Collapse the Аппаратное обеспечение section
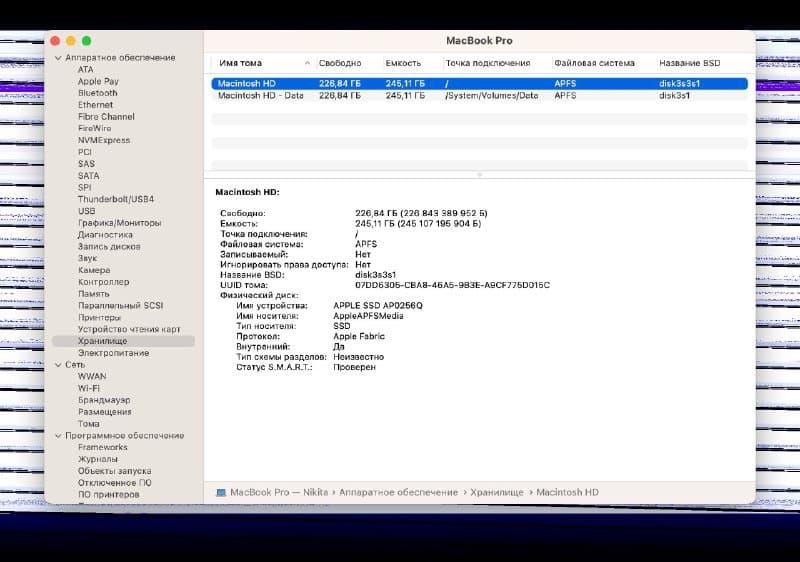The image size is (800, 562). (58, 58)
